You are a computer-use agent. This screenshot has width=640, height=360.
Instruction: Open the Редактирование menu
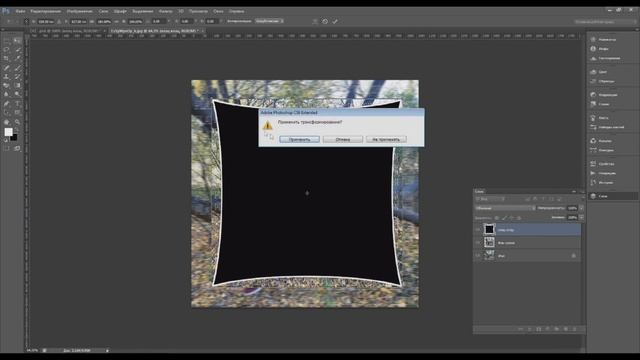46,11
